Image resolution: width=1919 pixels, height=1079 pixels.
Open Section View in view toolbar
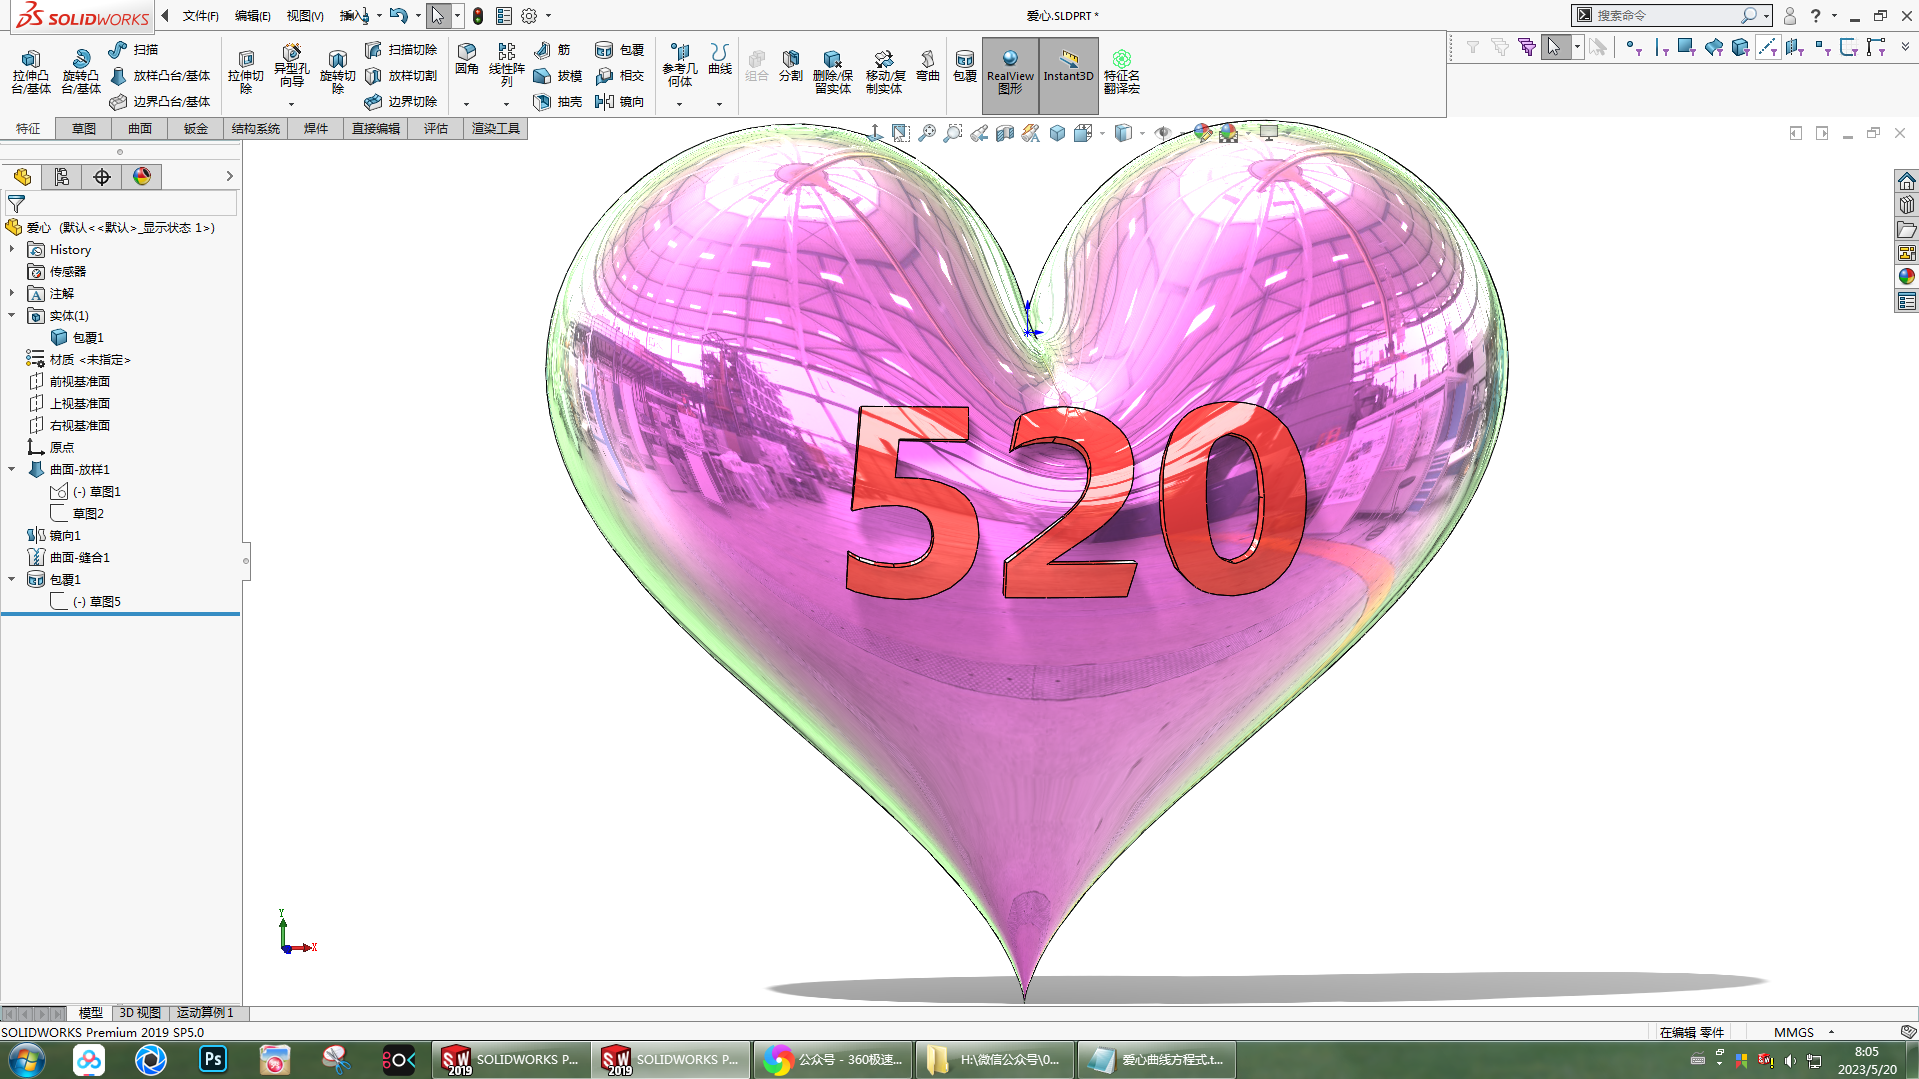tap(1005, 133)
